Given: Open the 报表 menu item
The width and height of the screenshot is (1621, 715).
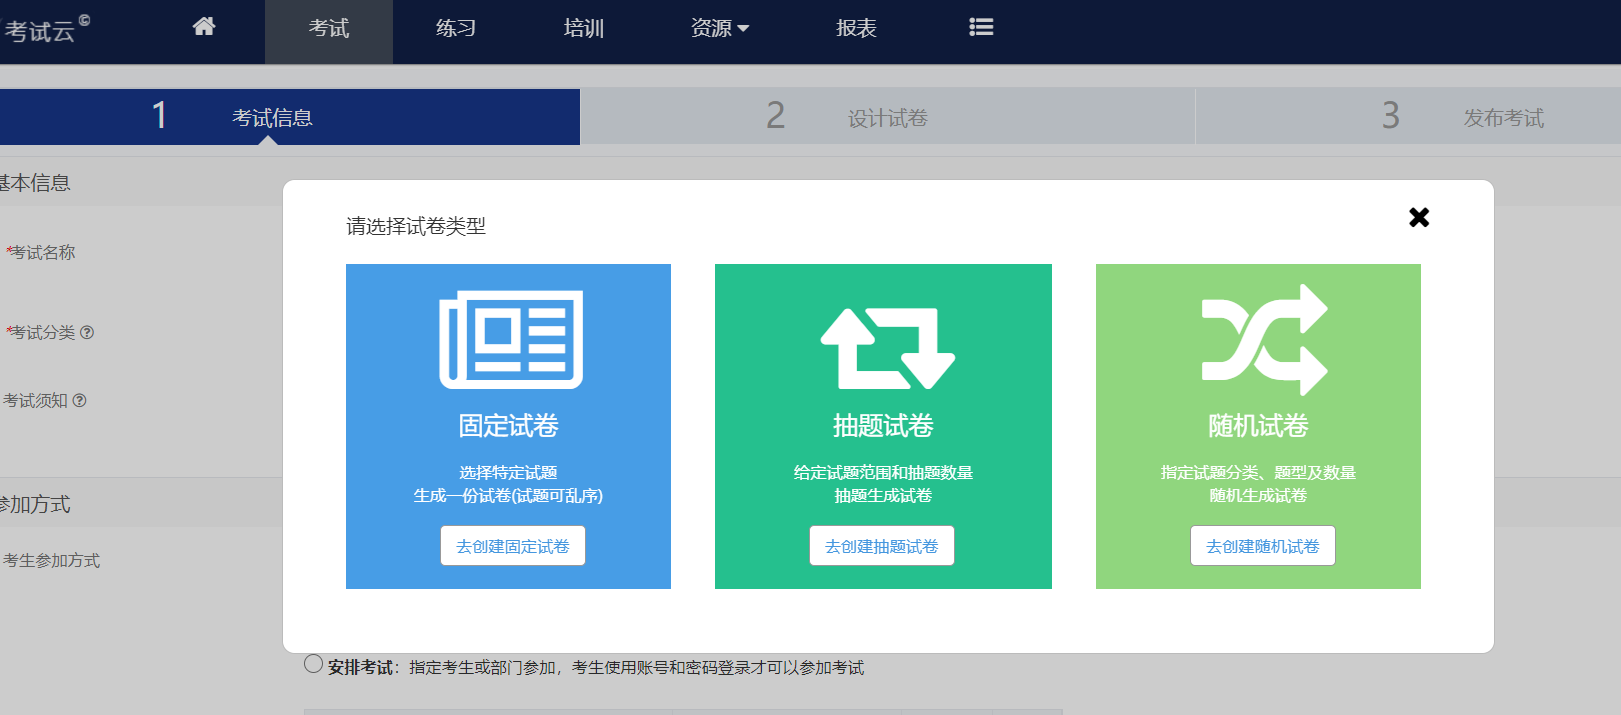Looking at the screenshot, I should [856, 29].
